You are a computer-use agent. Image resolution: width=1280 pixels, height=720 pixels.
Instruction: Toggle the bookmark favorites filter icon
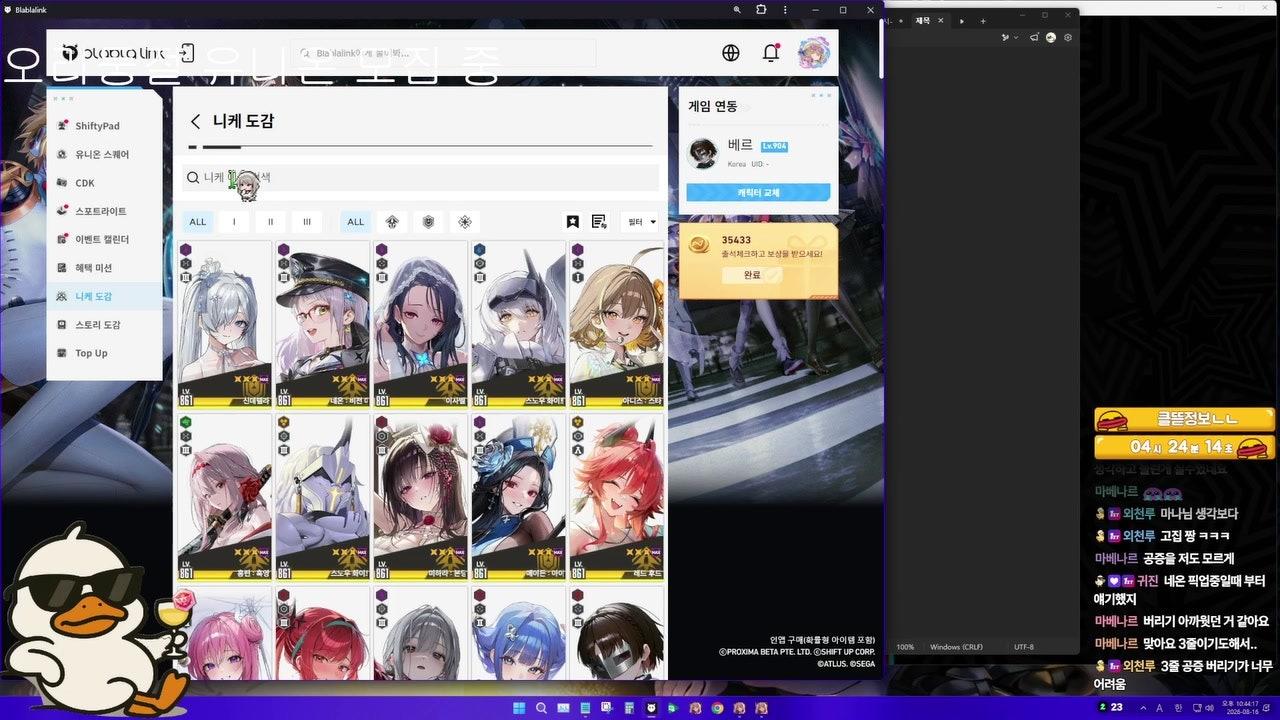[x=573, y=222]
